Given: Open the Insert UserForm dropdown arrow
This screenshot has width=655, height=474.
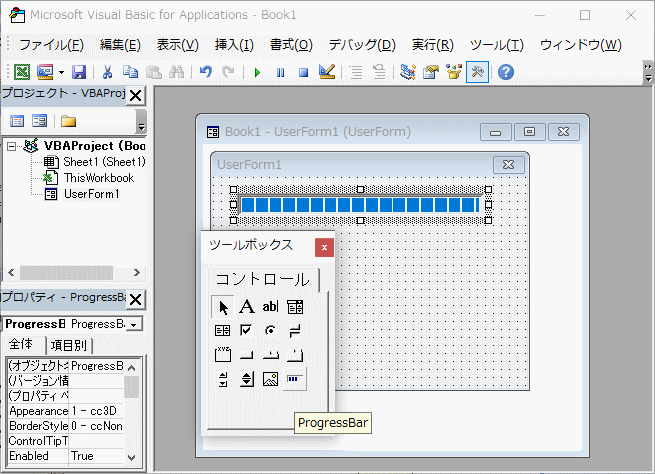Looking at the screenshot, I should click(61, 73).
